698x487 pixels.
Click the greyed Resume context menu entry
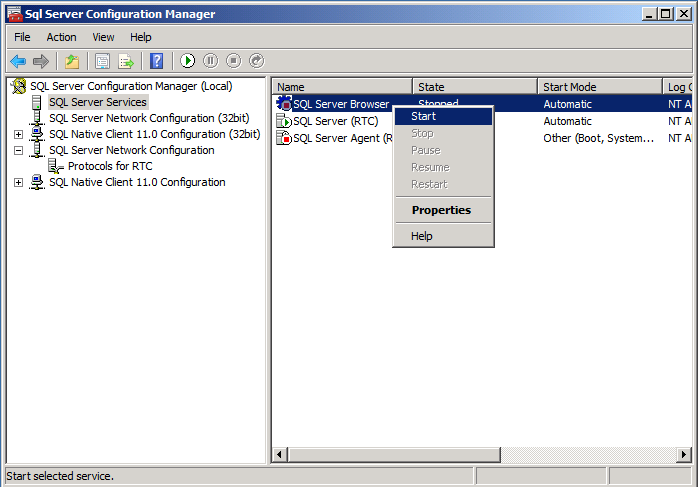point(443,167)
